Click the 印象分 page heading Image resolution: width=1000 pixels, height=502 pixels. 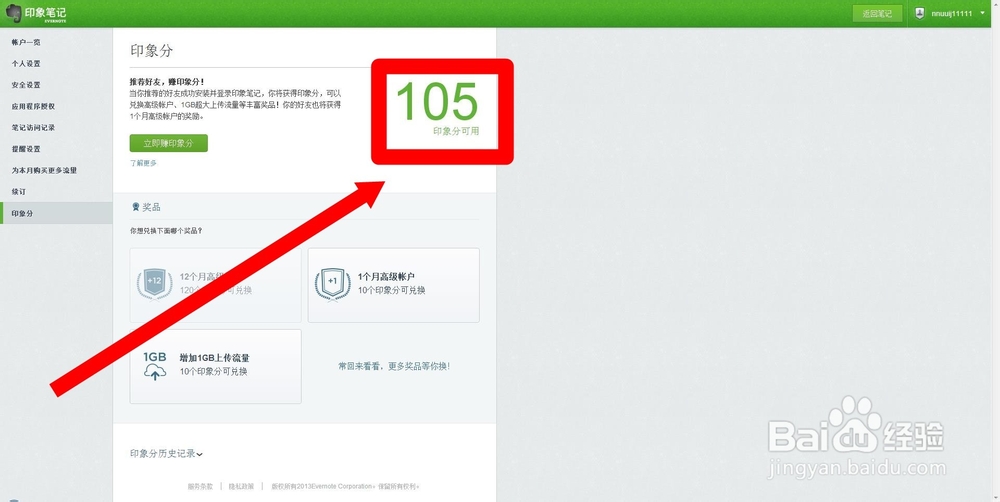151,50
